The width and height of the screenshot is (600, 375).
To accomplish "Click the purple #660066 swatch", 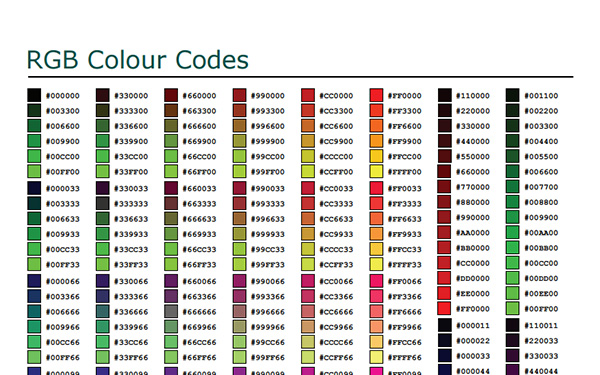I will [x=171, y=281].
